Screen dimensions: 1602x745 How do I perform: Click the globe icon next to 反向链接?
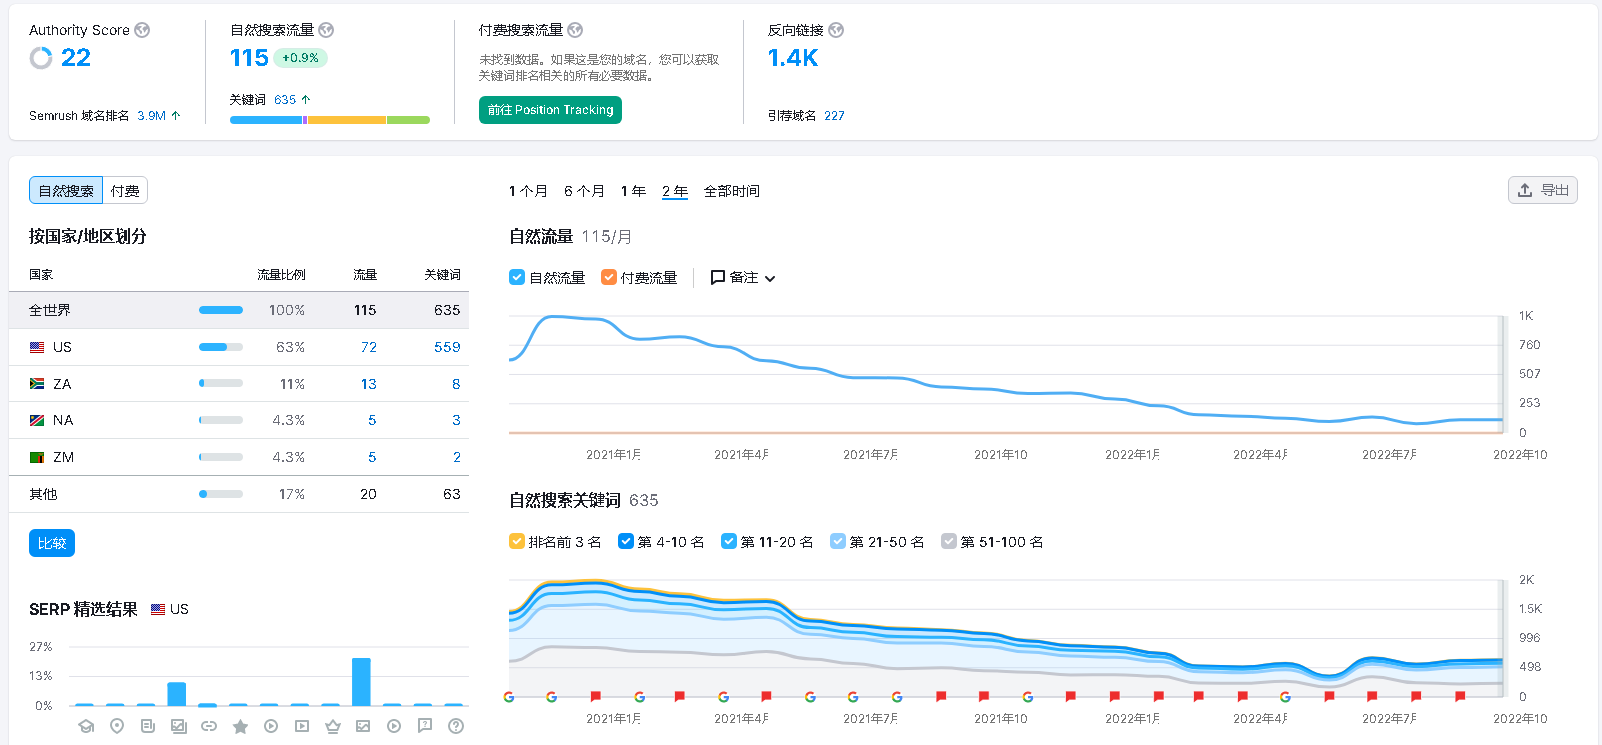pos(836,30)
